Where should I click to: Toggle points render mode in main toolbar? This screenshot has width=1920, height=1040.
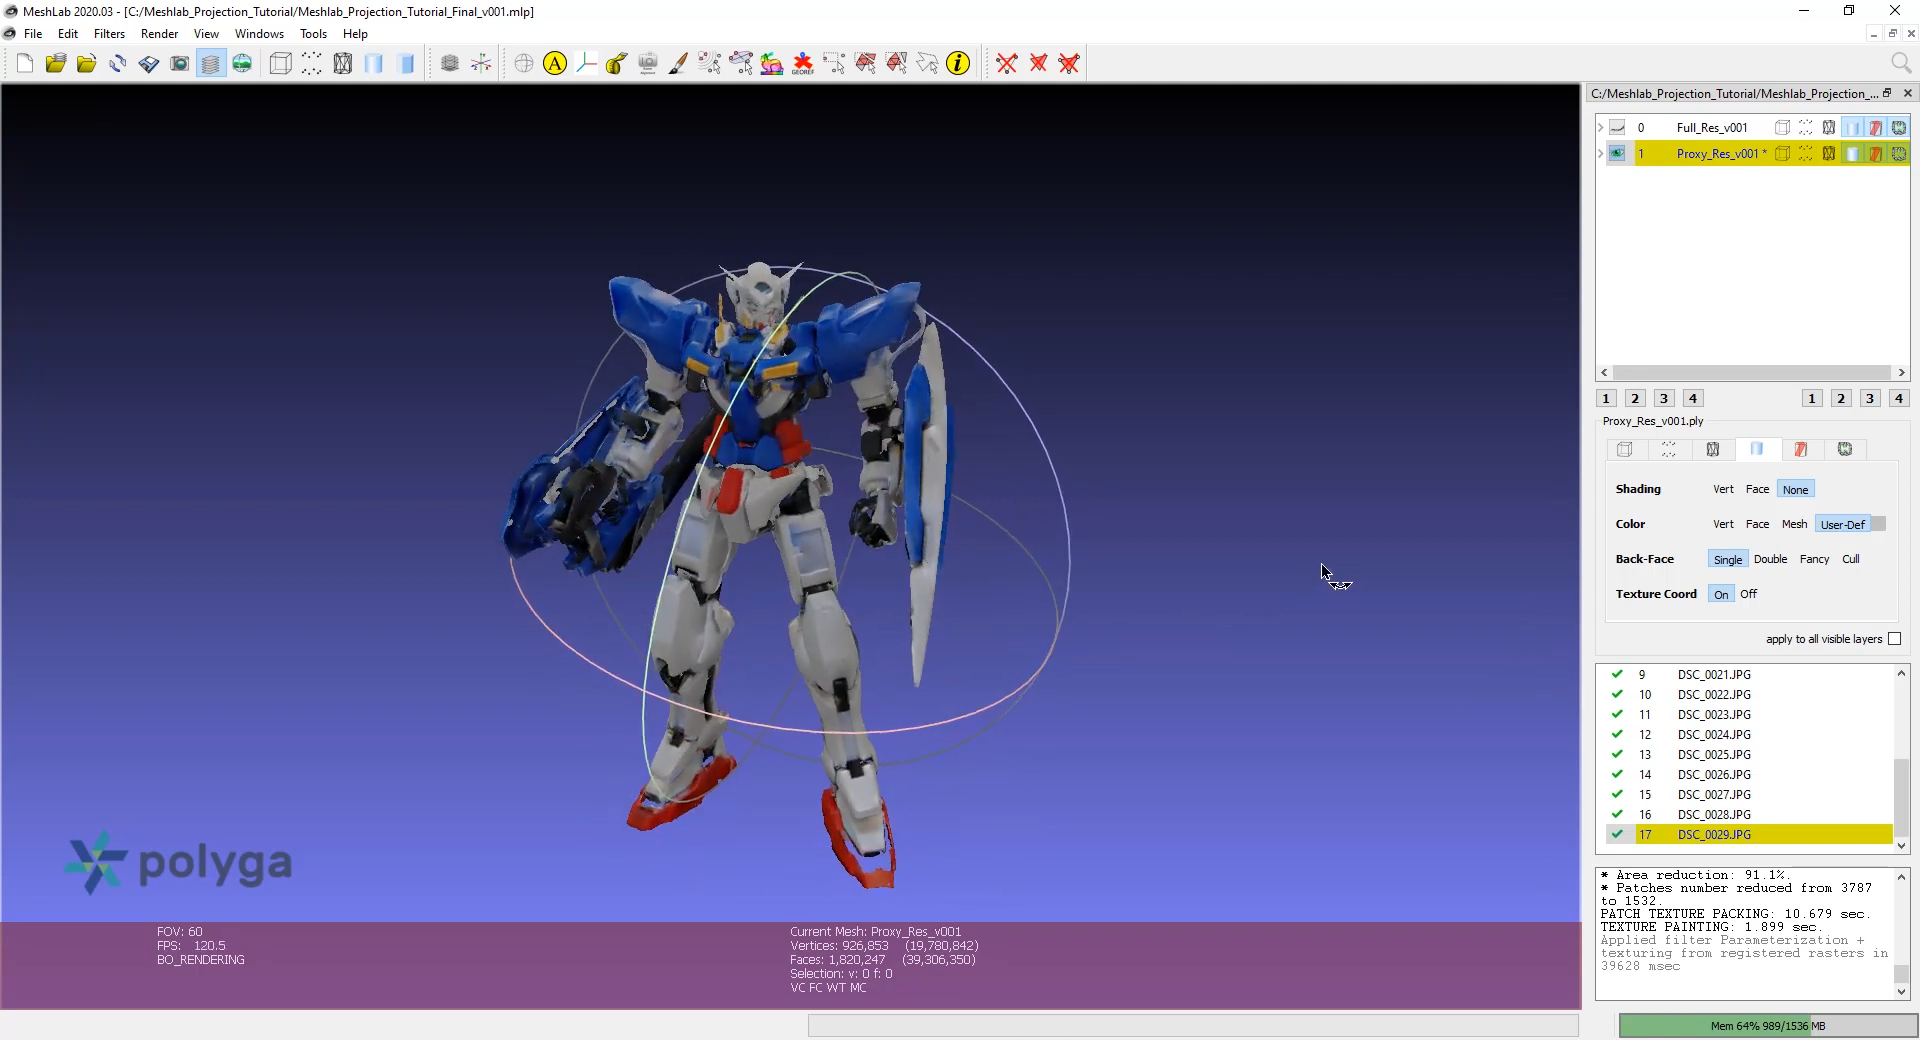click(x=312, y=64)
